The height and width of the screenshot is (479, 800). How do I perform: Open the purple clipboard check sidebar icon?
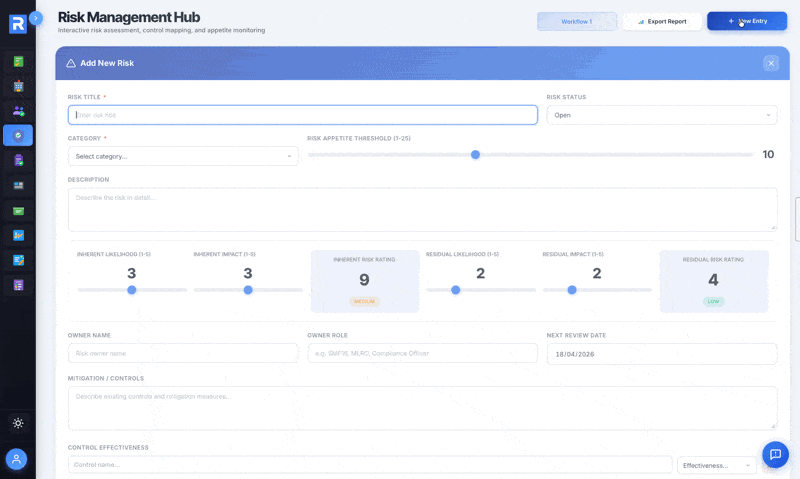tap(18, 160)
